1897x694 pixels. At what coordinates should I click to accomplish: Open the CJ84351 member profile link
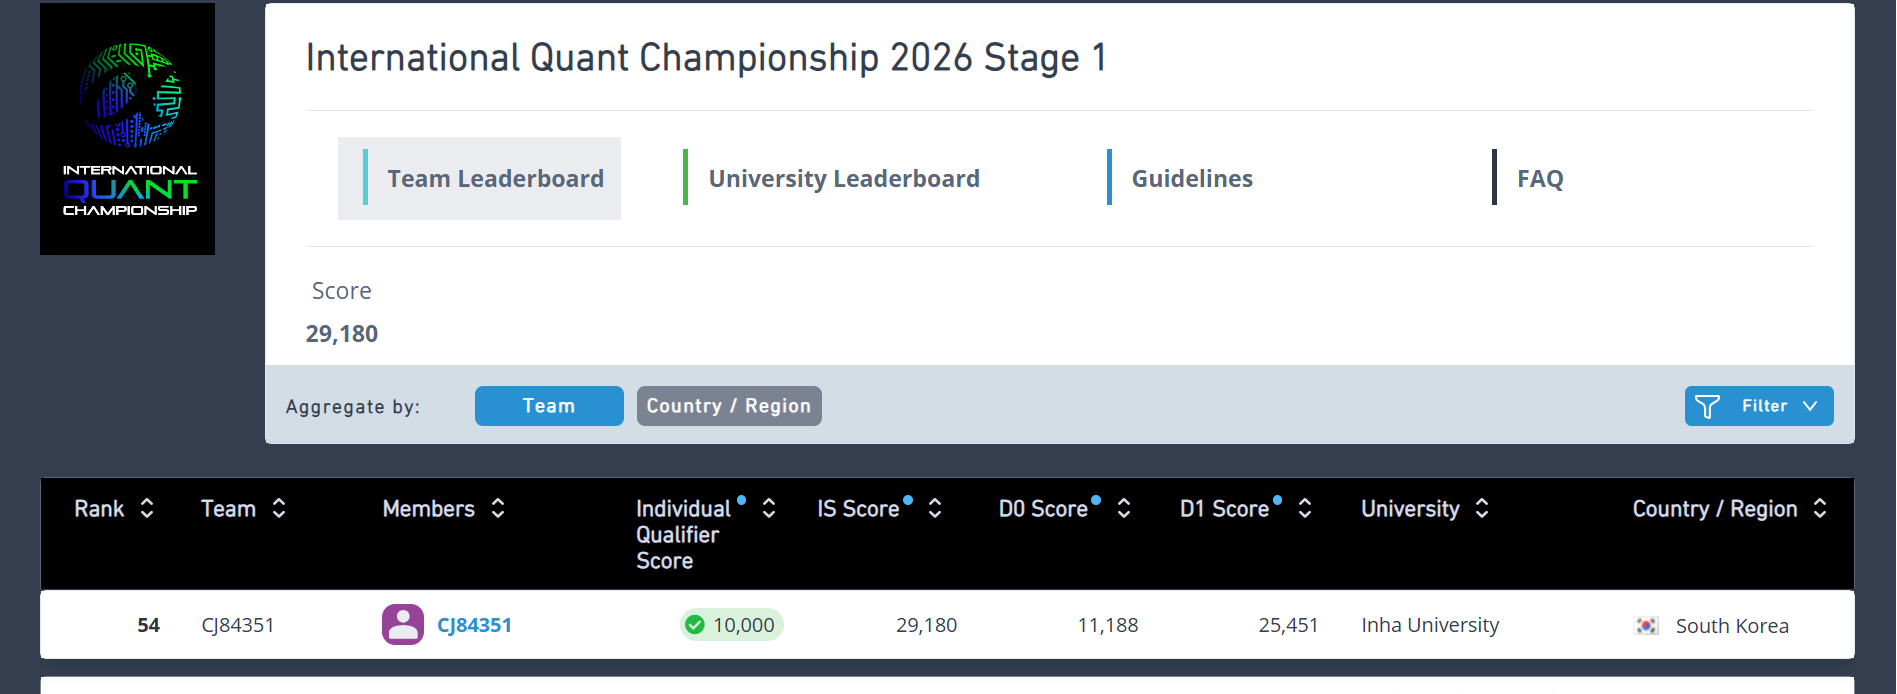pos(474,625)
